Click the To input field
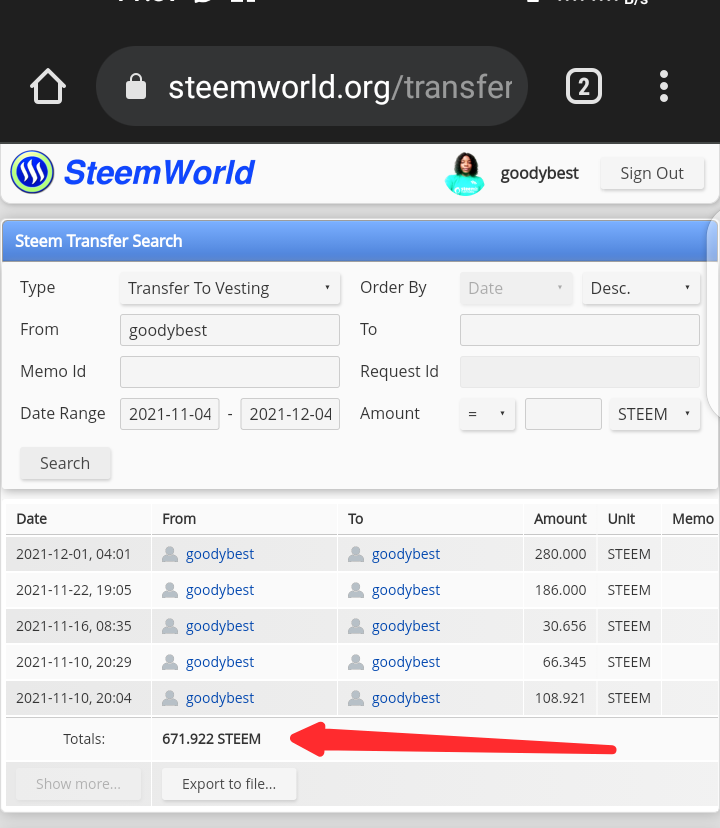The image size is (720, 828). (579, 330)
